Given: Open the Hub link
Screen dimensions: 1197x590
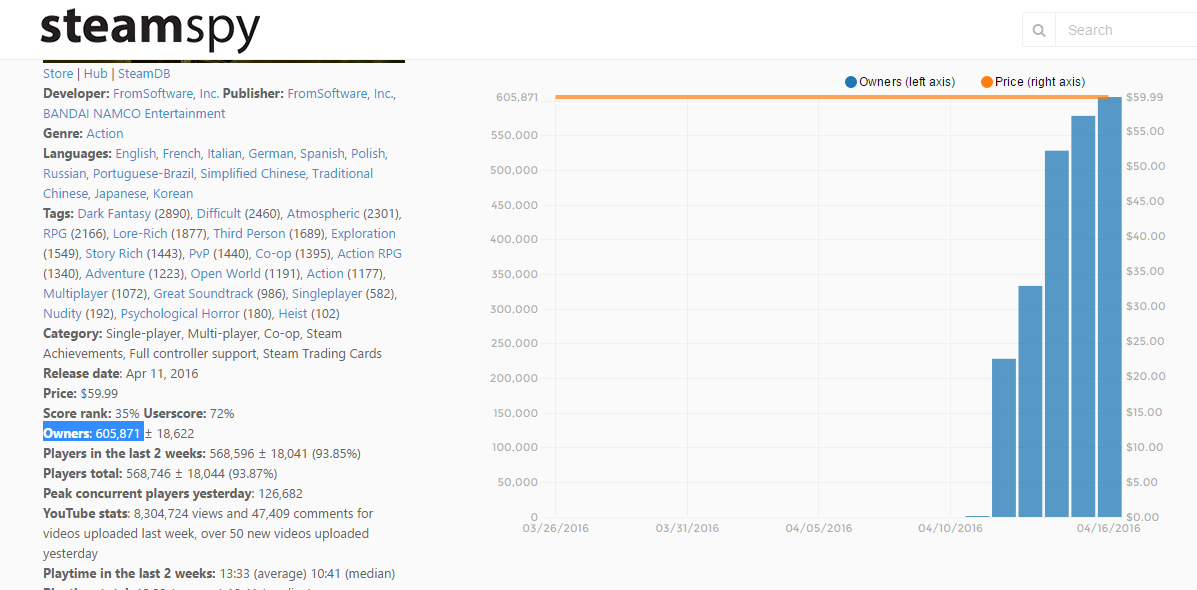Looking at the screenshot, I should coord(95,74).
